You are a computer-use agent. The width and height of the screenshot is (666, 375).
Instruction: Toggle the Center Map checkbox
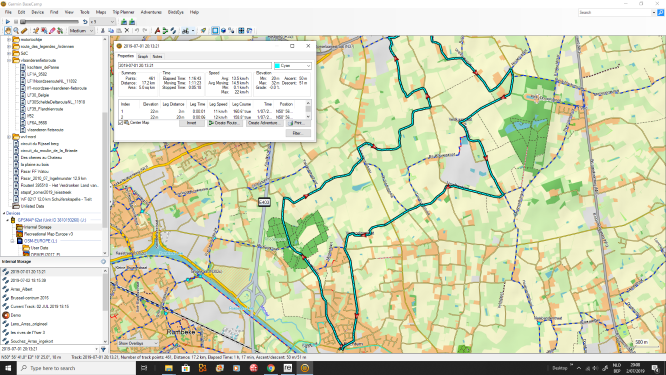coord(121,123)
